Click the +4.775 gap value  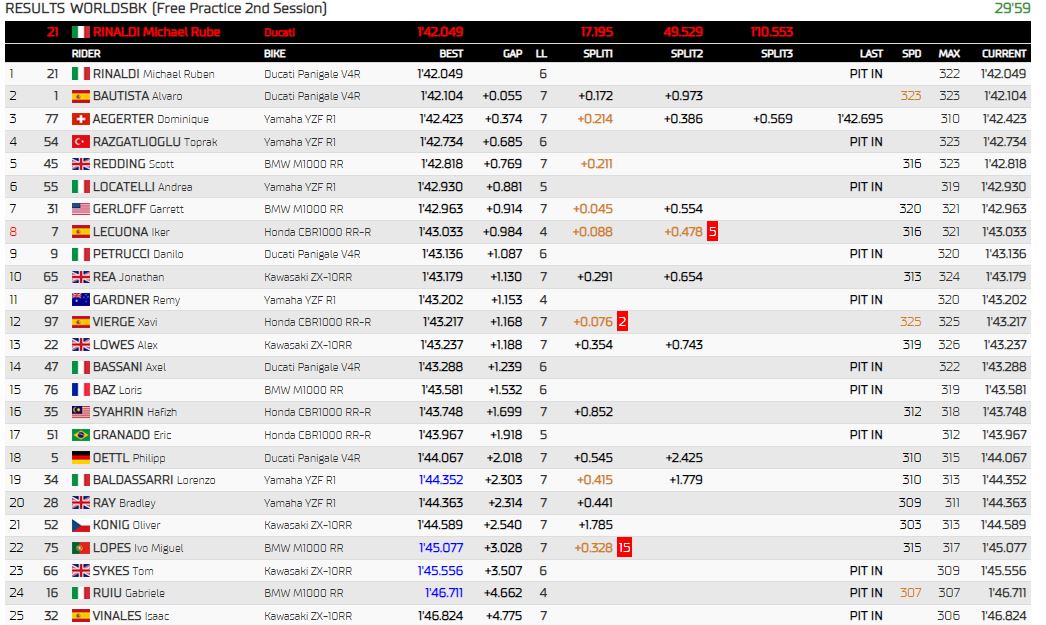pos(504,616)
